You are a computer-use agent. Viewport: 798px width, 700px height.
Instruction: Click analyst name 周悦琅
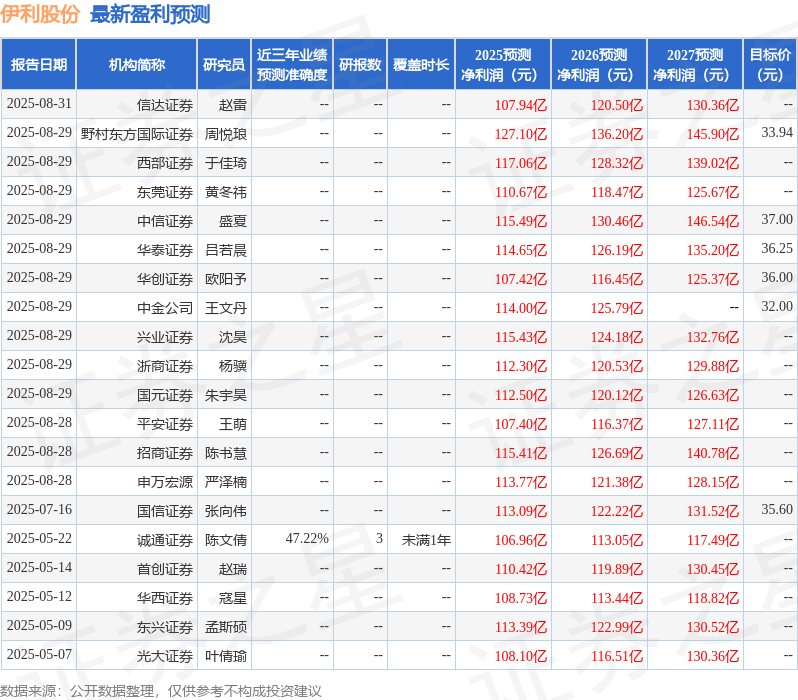click(x=226, y=134)
